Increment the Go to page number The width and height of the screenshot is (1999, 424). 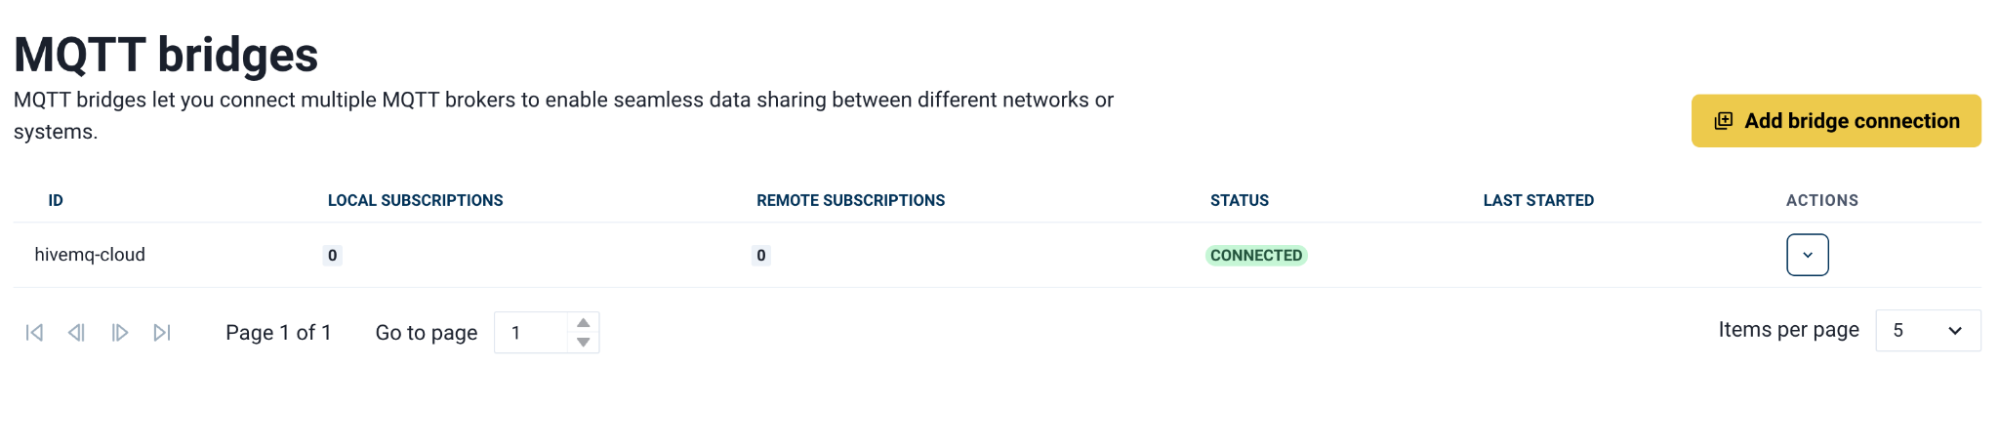coord(583,323)
